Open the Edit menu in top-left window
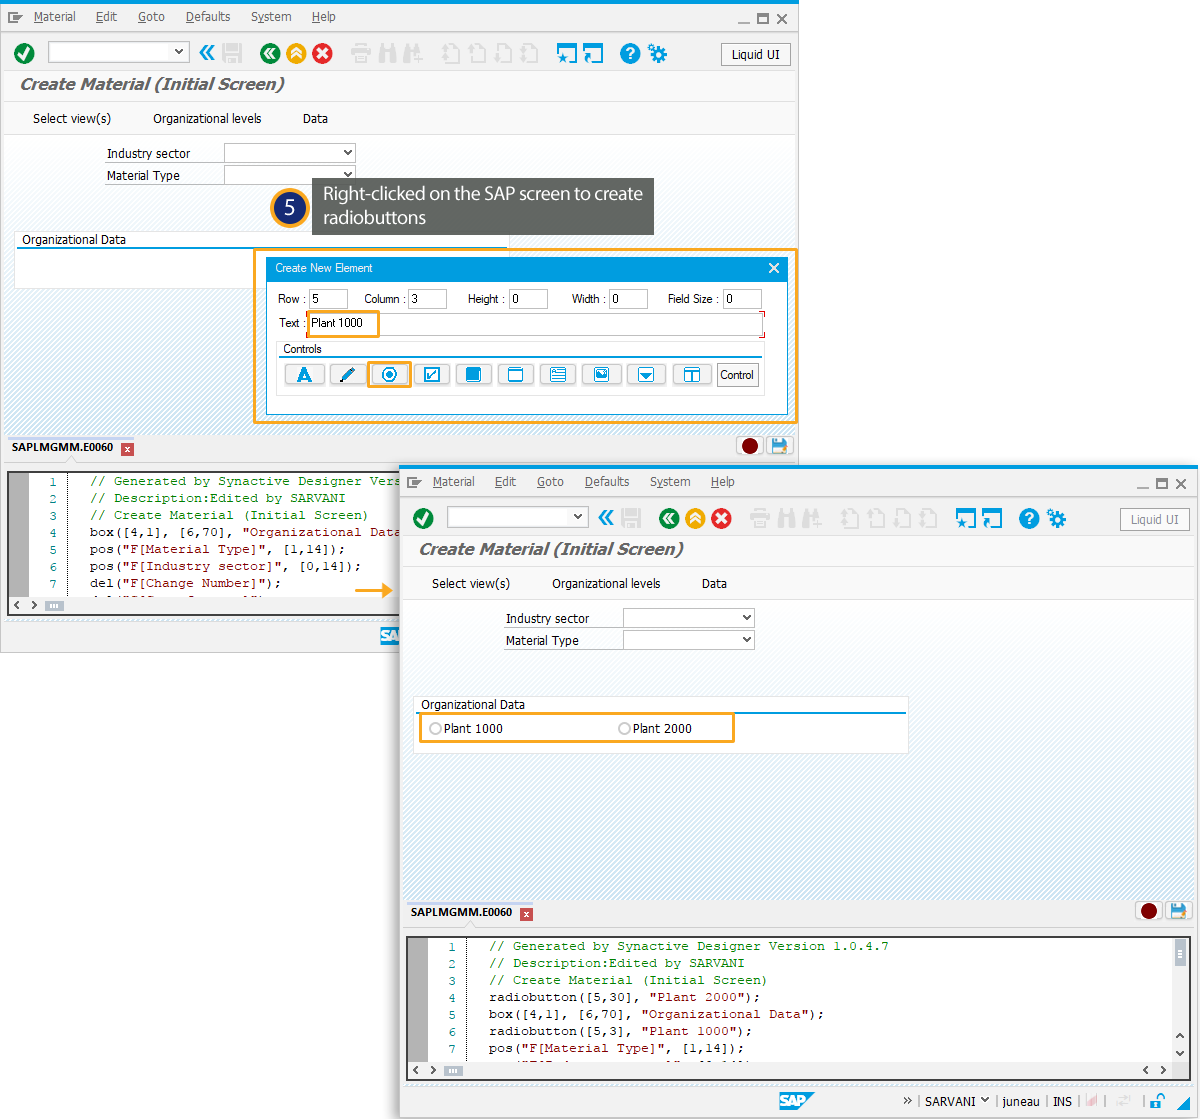The height and width of the screenshot is (1119, 1200). point(107,17)
